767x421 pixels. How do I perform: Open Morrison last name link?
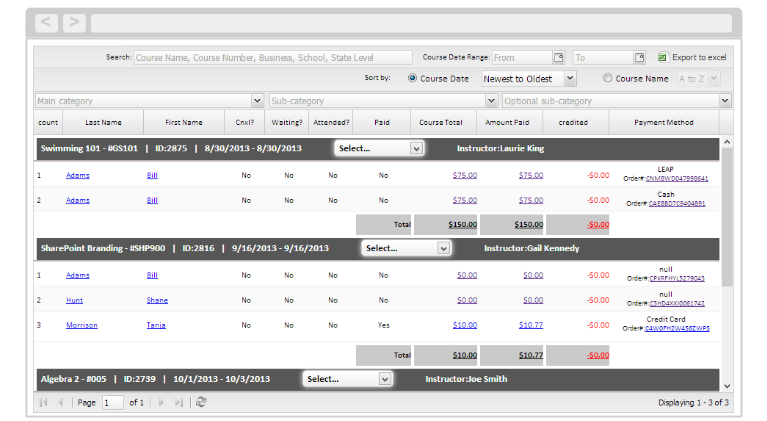tap(82, 325)
